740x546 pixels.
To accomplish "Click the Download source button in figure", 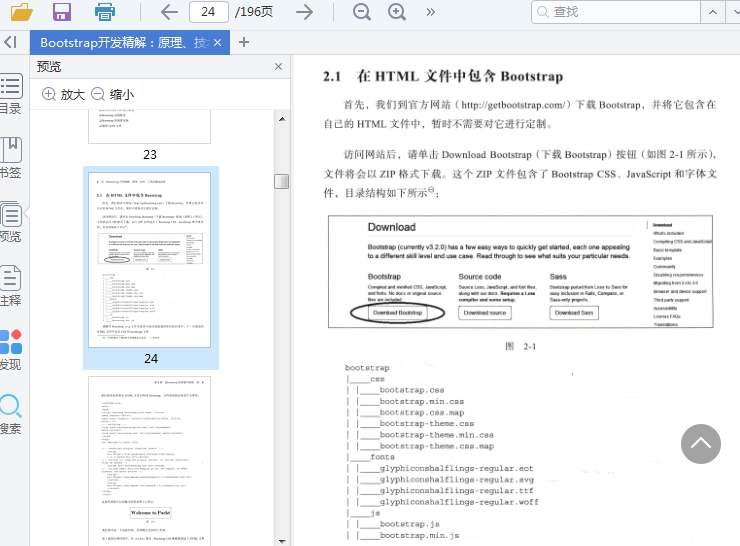I will coord(485,313).
